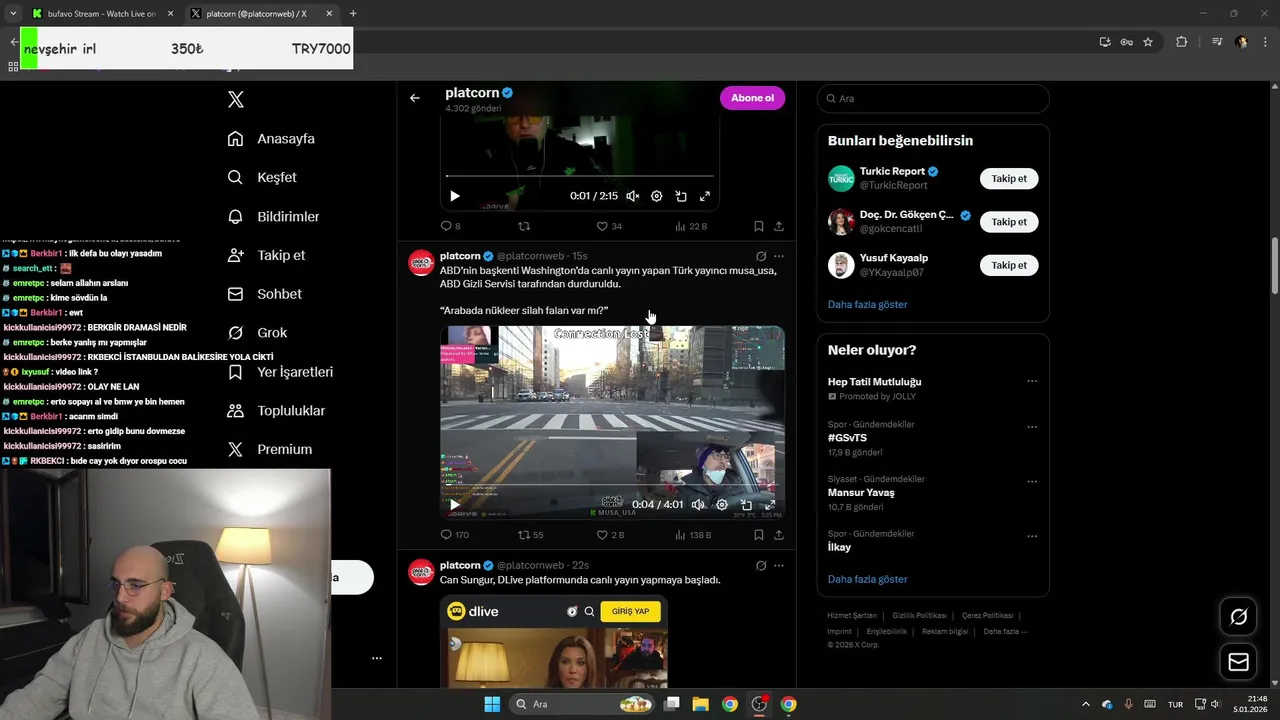The height and width of the screenshot is (720, 1280).
Task: Open the X logo home icon
Action: [x=236, y=99]
